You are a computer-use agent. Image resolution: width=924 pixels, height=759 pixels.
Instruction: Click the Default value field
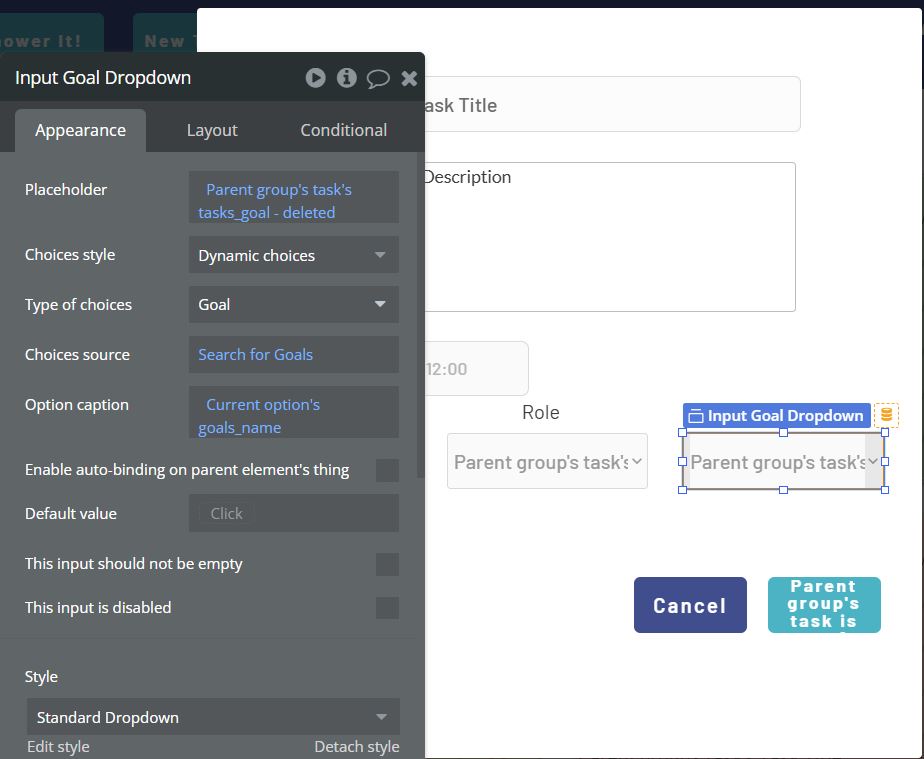293,513
